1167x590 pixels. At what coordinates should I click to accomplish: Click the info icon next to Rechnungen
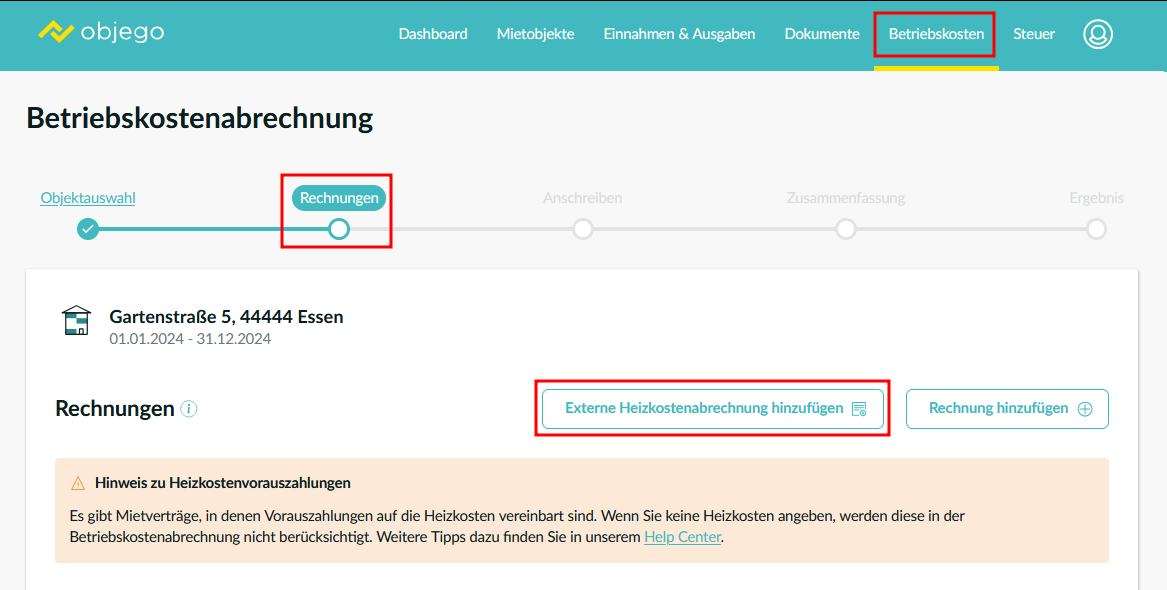coord(189,408)
